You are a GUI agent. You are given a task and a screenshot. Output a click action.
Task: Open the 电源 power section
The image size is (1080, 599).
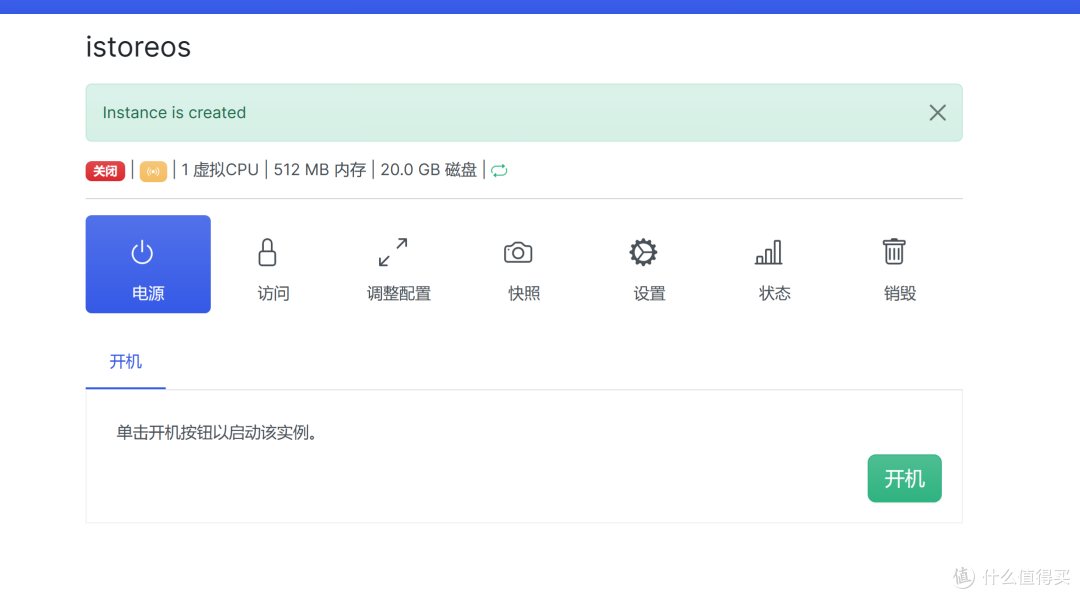pos(148,264)
